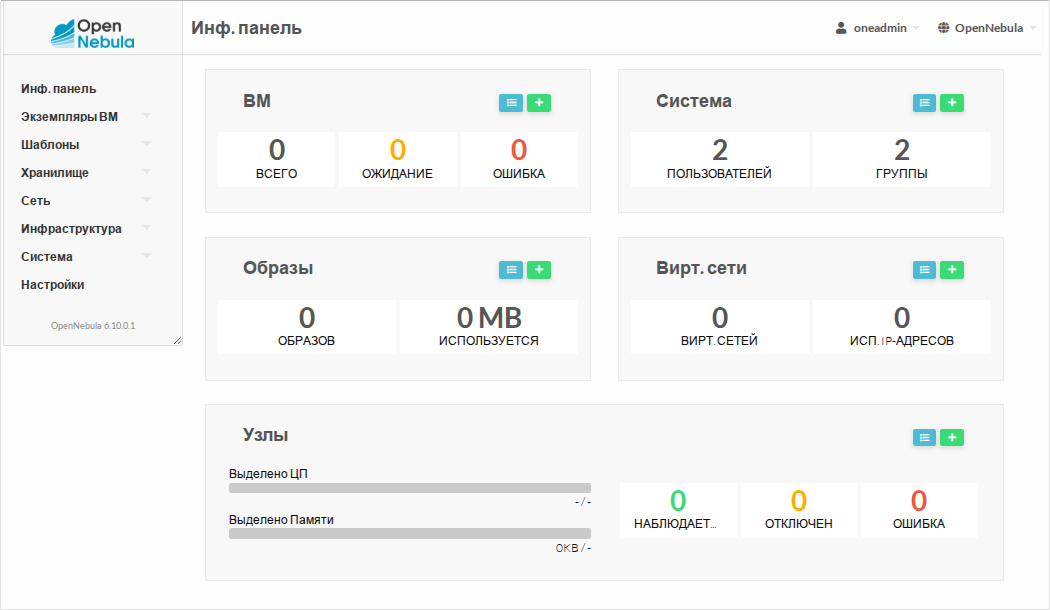Open list icon in Вирт. сети panel
1050x610 pixels.
tap(924, 269)
